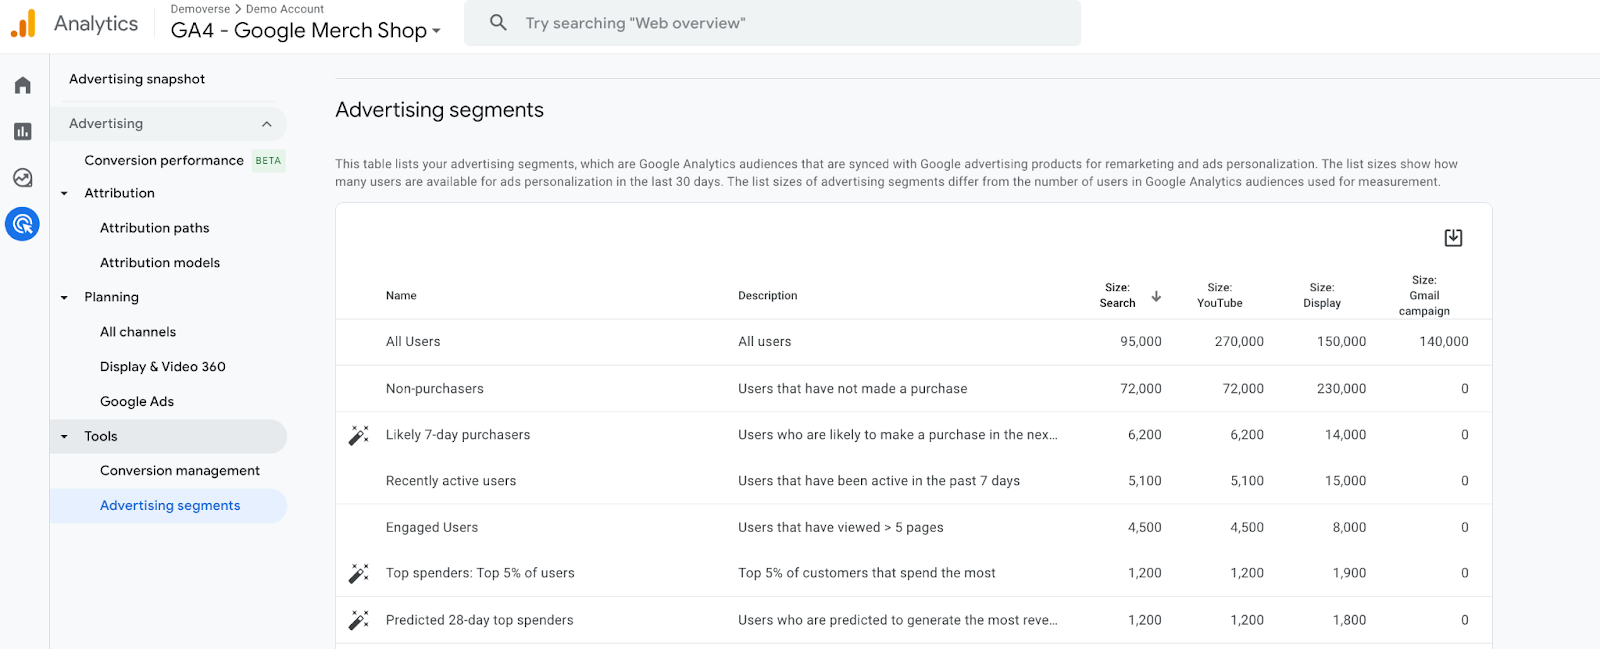Viewport: 1600px width, 649px height.
Task: Open the Reports icon in left rail
Action: (x=22, y=131)
